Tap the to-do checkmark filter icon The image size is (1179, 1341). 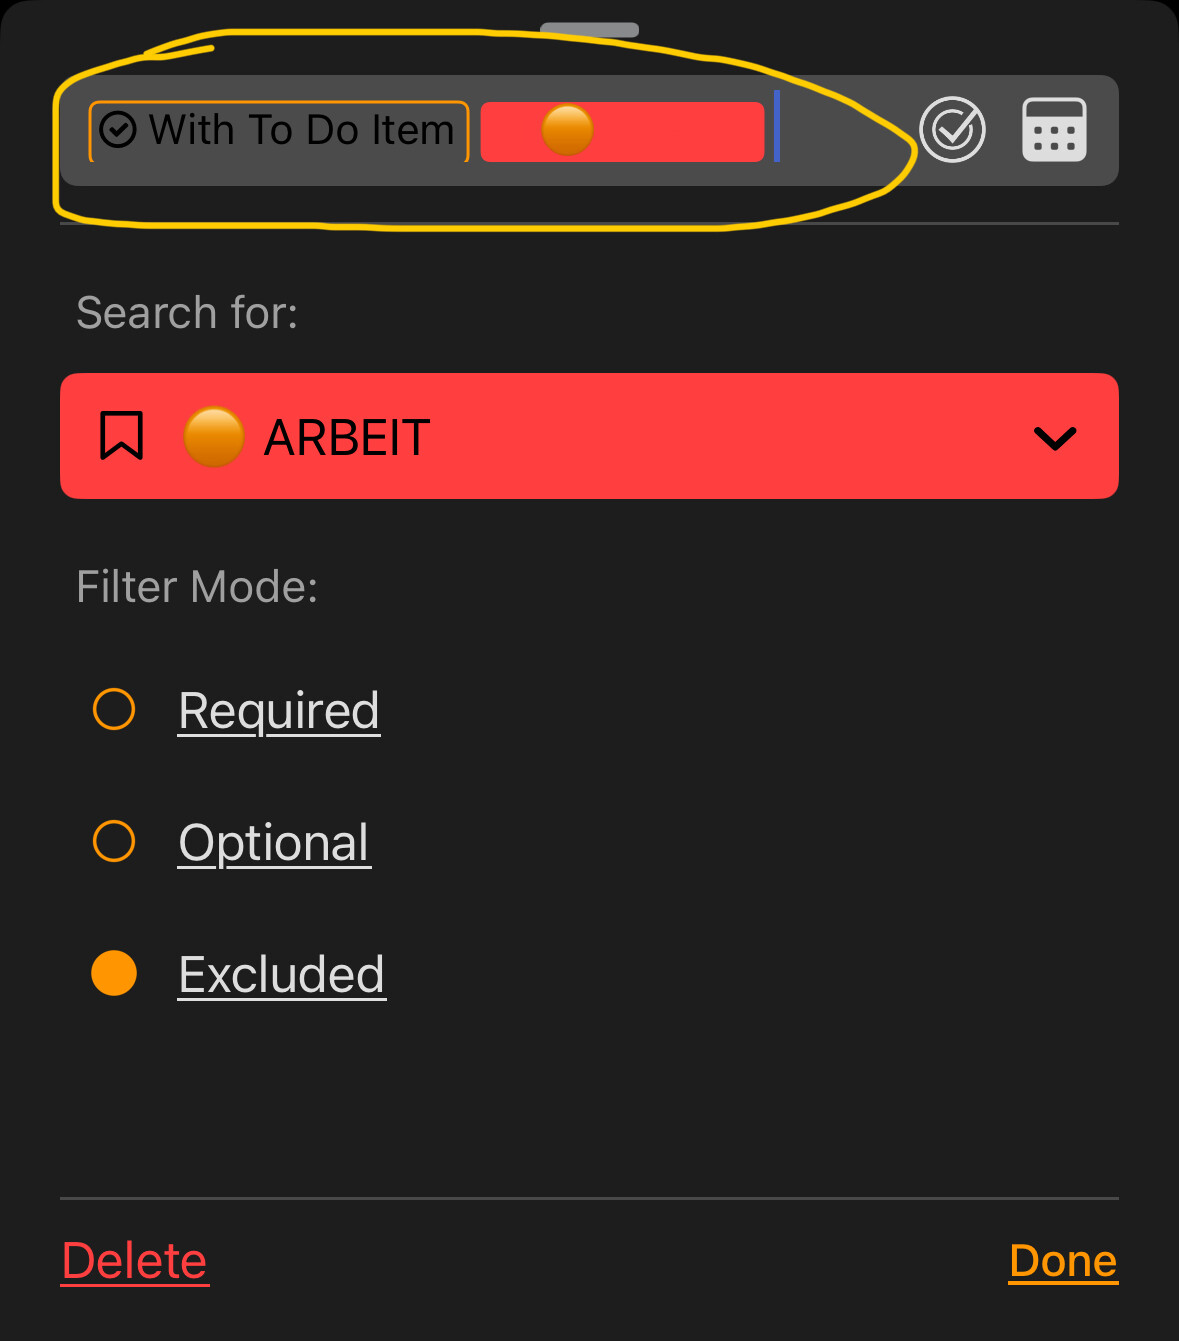pos(952,130)
